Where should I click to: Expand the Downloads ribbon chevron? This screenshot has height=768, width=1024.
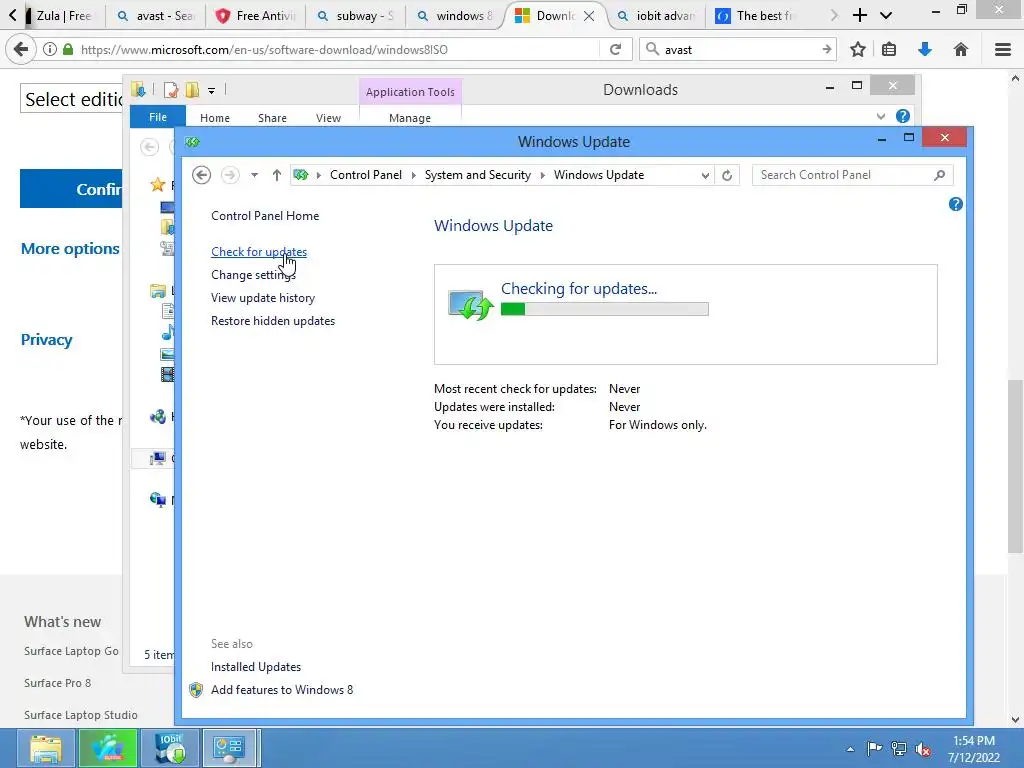[881, 116]
